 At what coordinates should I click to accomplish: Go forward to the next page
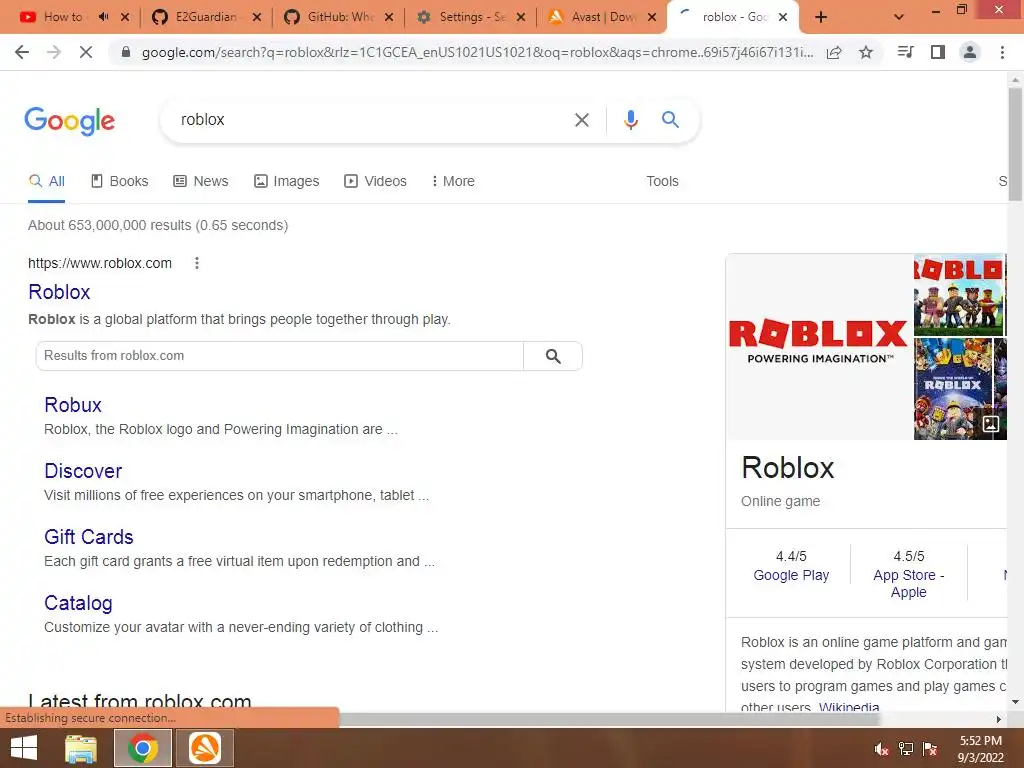click(x=54, y=52)
